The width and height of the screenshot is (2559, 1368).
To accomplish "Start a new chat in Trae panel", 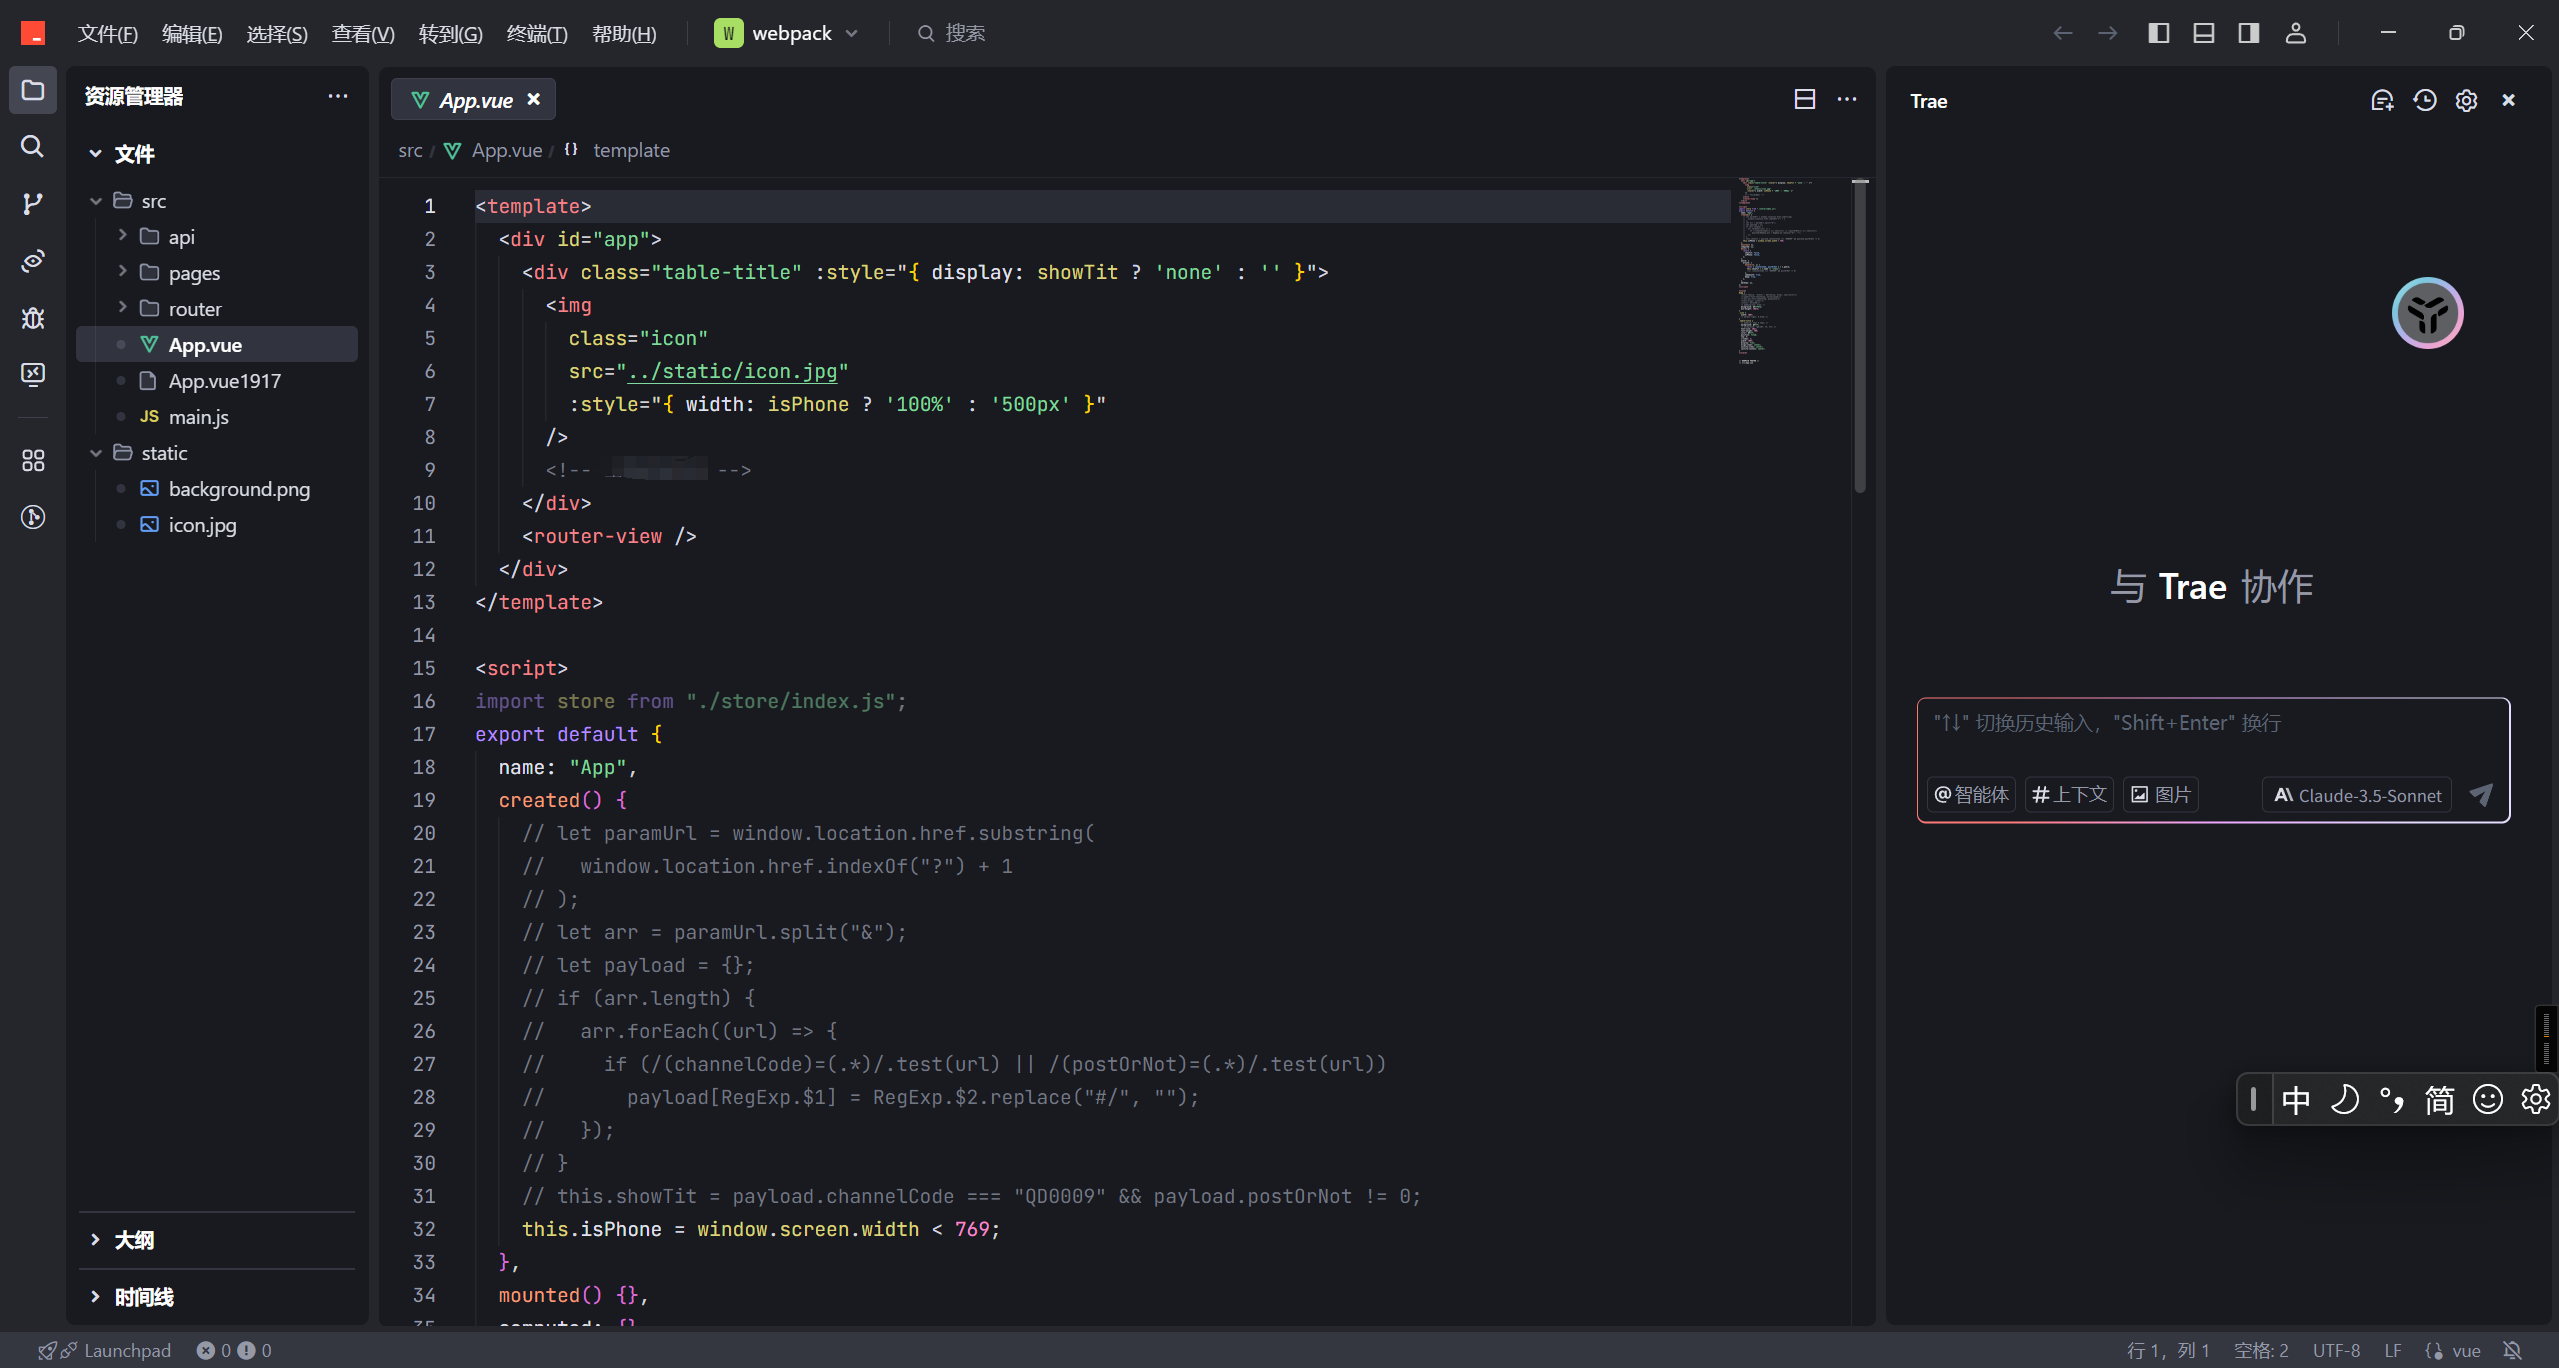I will coord(2382,100).
